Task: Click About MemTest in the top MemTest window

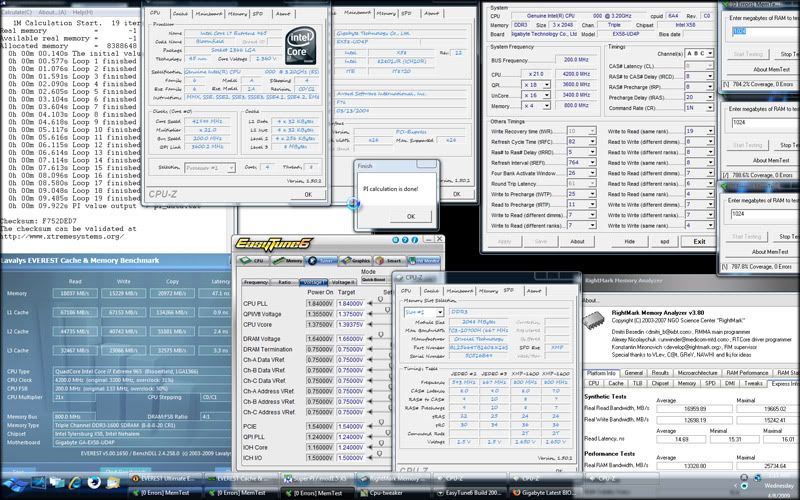Action: (770, 69)
